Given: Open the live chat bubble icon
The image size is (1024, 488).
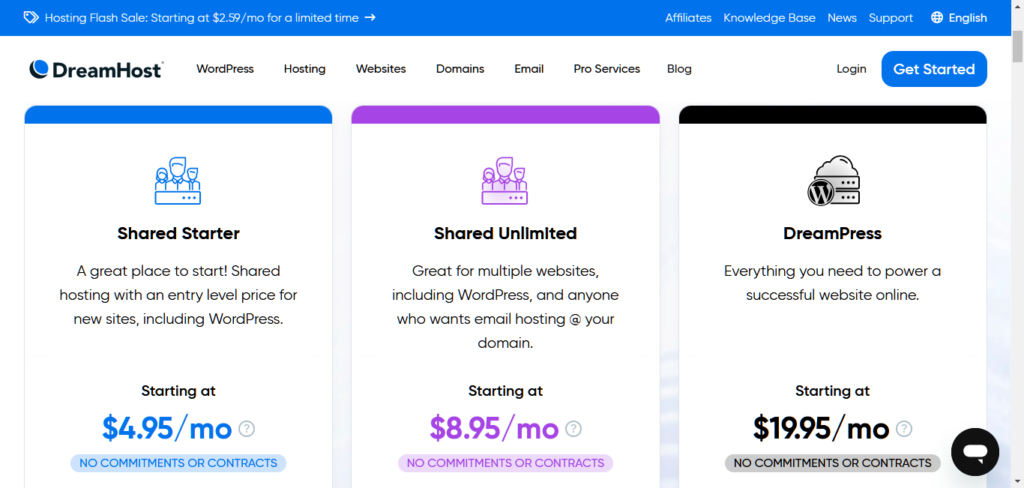Looking at the screenshot, I should click(975, 452).
